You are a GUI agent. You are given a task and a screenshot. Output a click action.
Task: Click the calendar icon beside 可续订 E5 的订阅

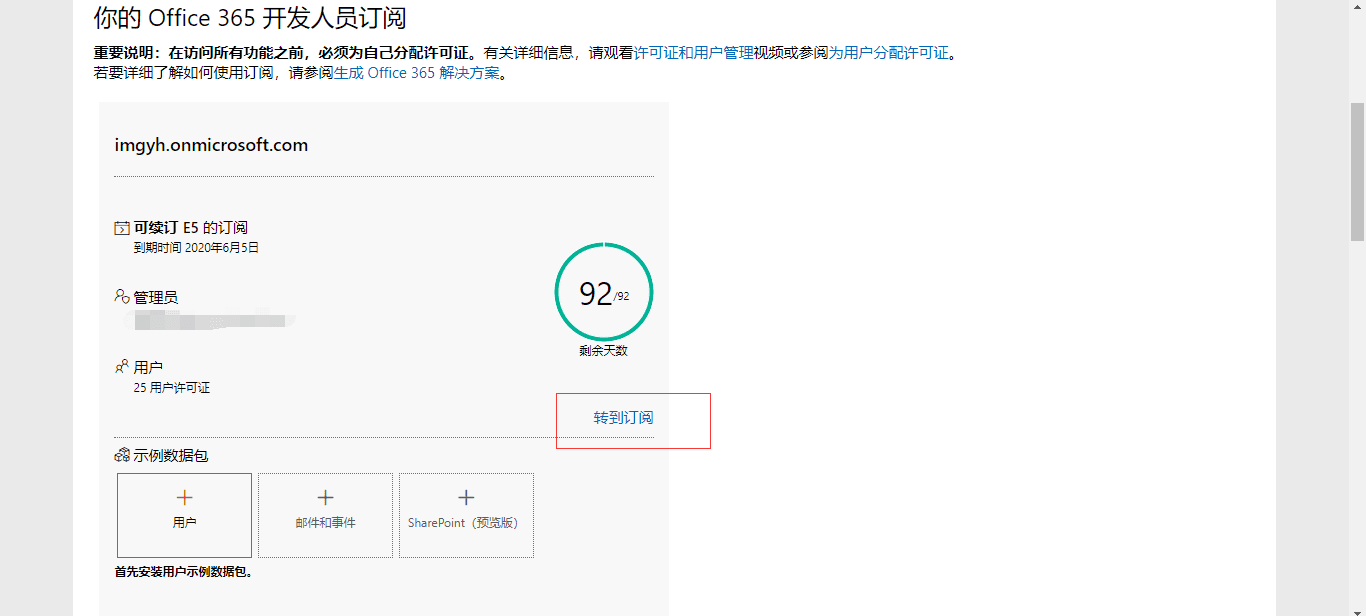122,228
